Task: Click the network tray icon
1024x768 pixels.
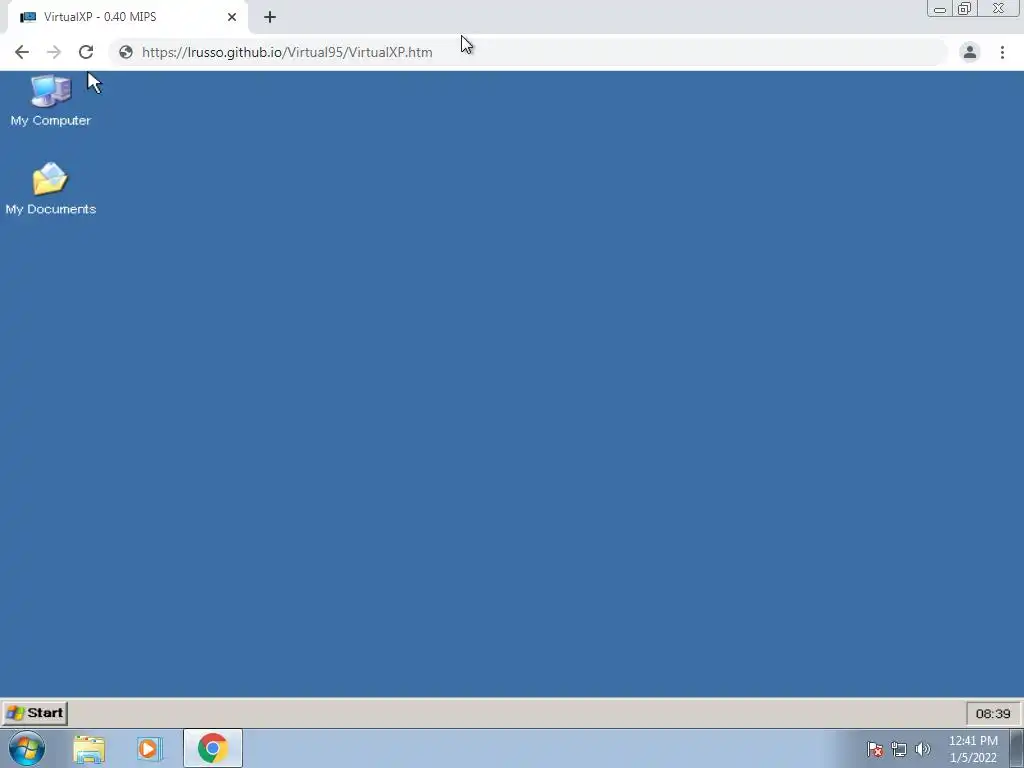Action: click(899, 749)
